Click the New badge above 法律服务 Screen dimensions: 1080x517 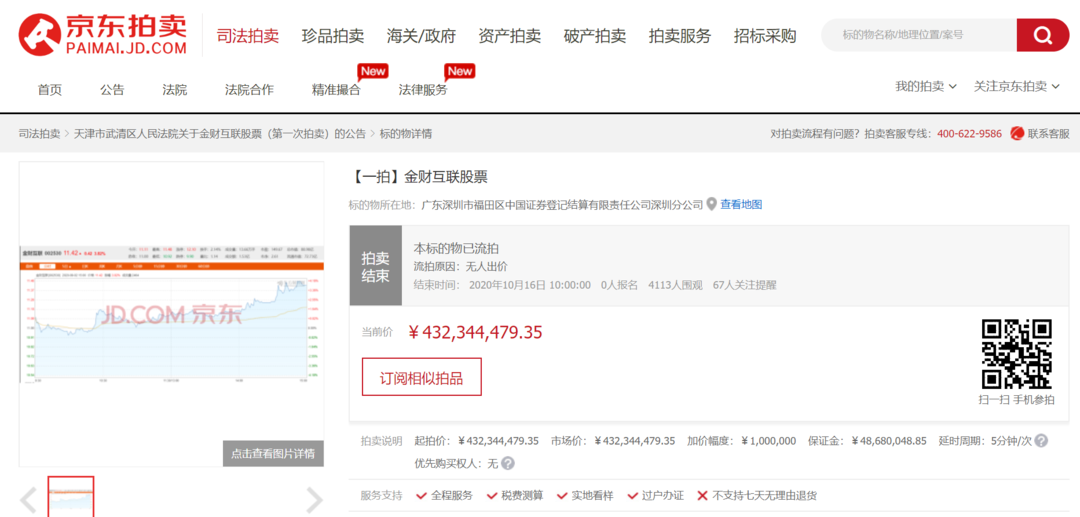pos(459,72)
